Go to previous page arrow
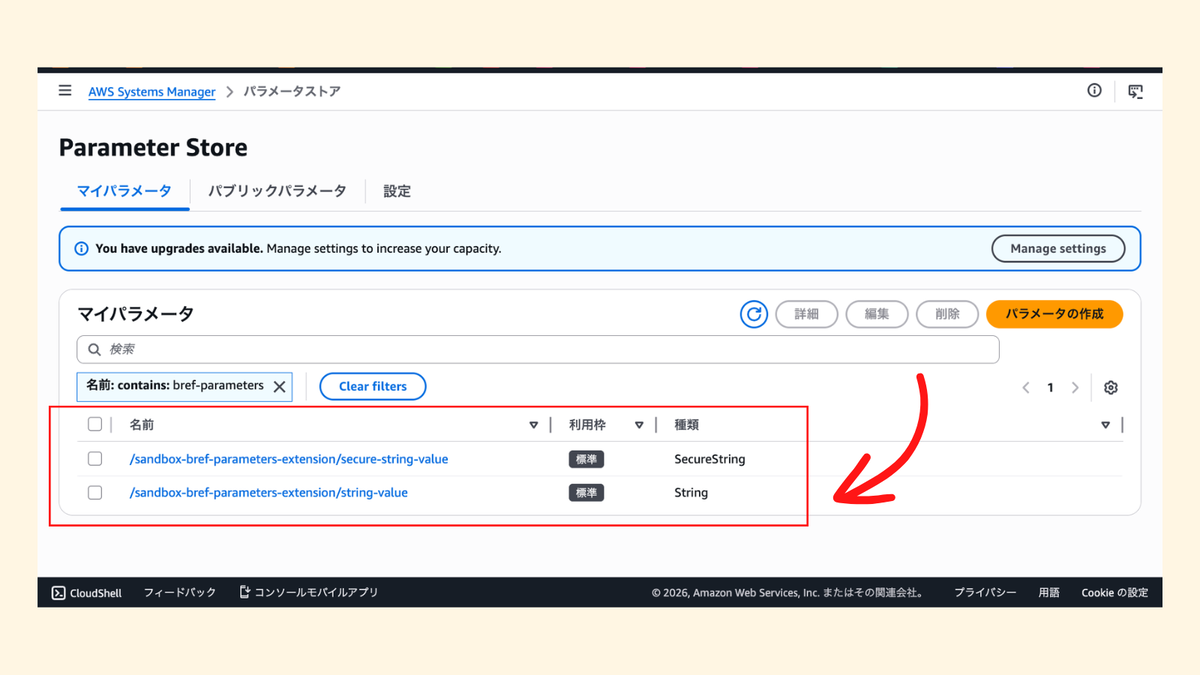The width and height of the screenshot is (1200, 675). pyautogui.click(x=1025, y=388)
